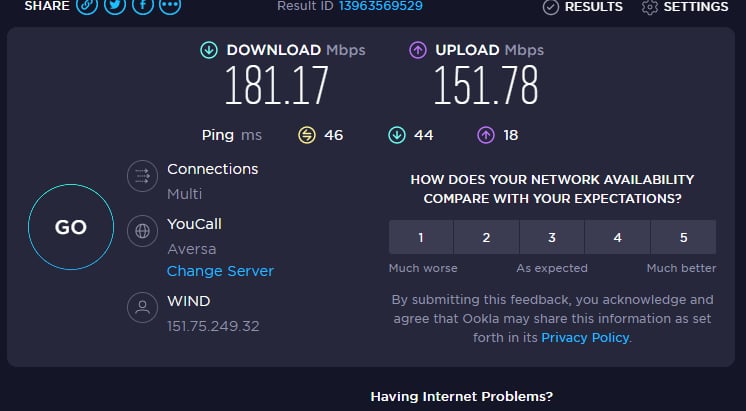Click the user icon beside WIND
This screenshot has height=411, width=746.
click(x=142, y=307)
